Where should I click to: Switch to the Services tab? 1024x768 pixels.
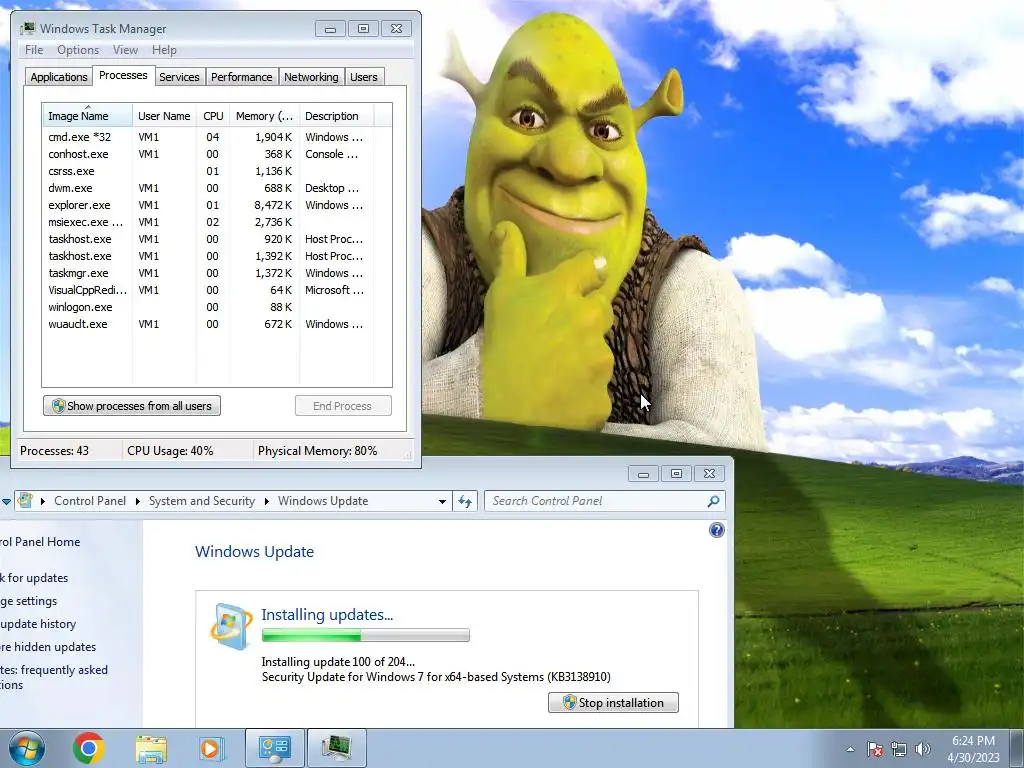(x=179, y=77)
